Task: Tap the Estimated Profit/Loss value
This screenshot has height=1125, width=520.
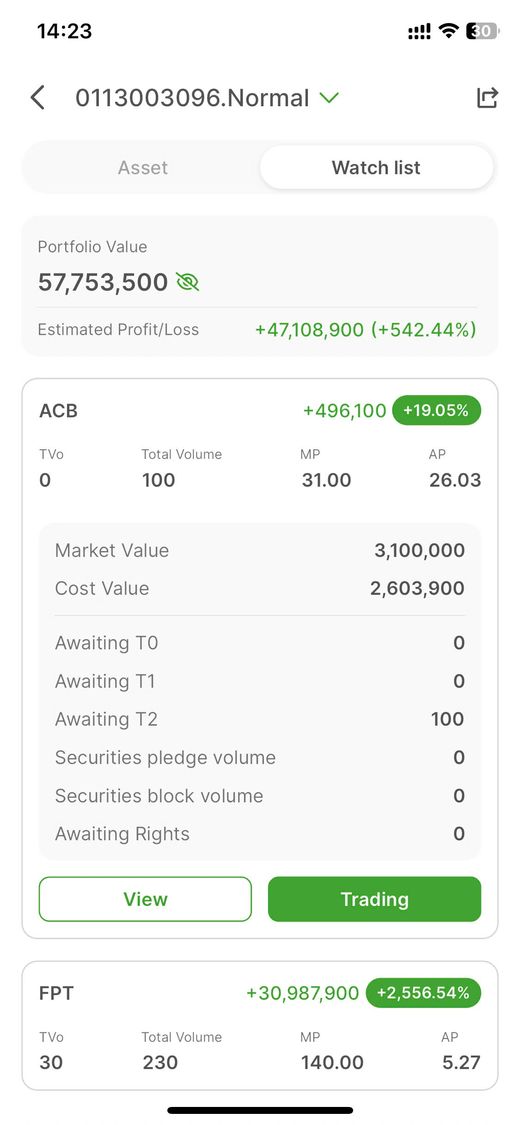Action: [366, 330]
